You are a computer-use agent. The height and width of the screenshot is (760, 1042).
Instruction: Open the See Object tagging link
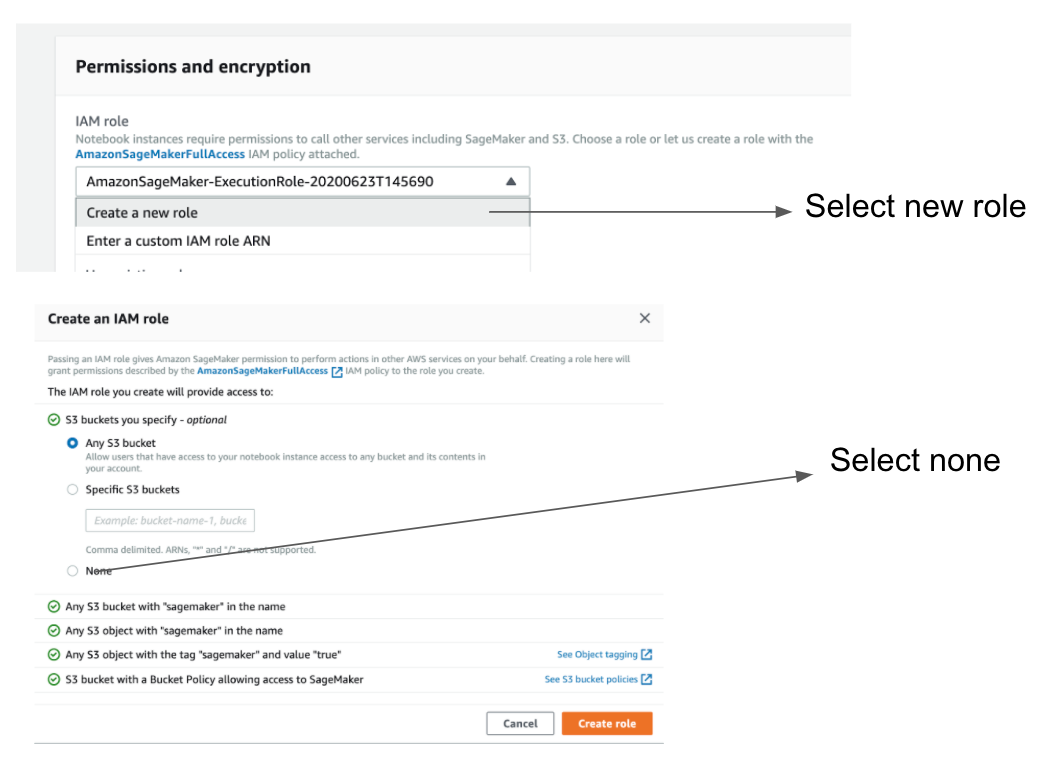(x=597, y=655)
